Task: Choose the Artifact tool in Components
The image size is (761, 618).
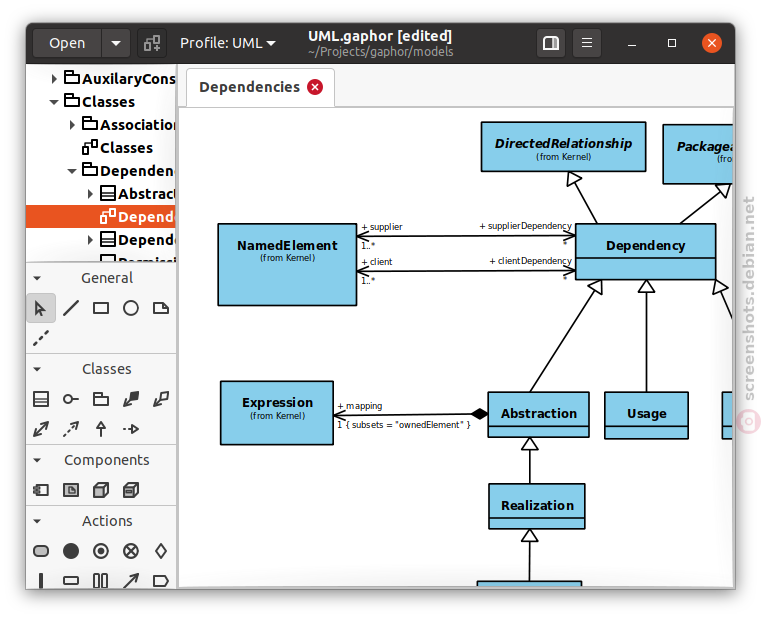Action: point(71,490)
